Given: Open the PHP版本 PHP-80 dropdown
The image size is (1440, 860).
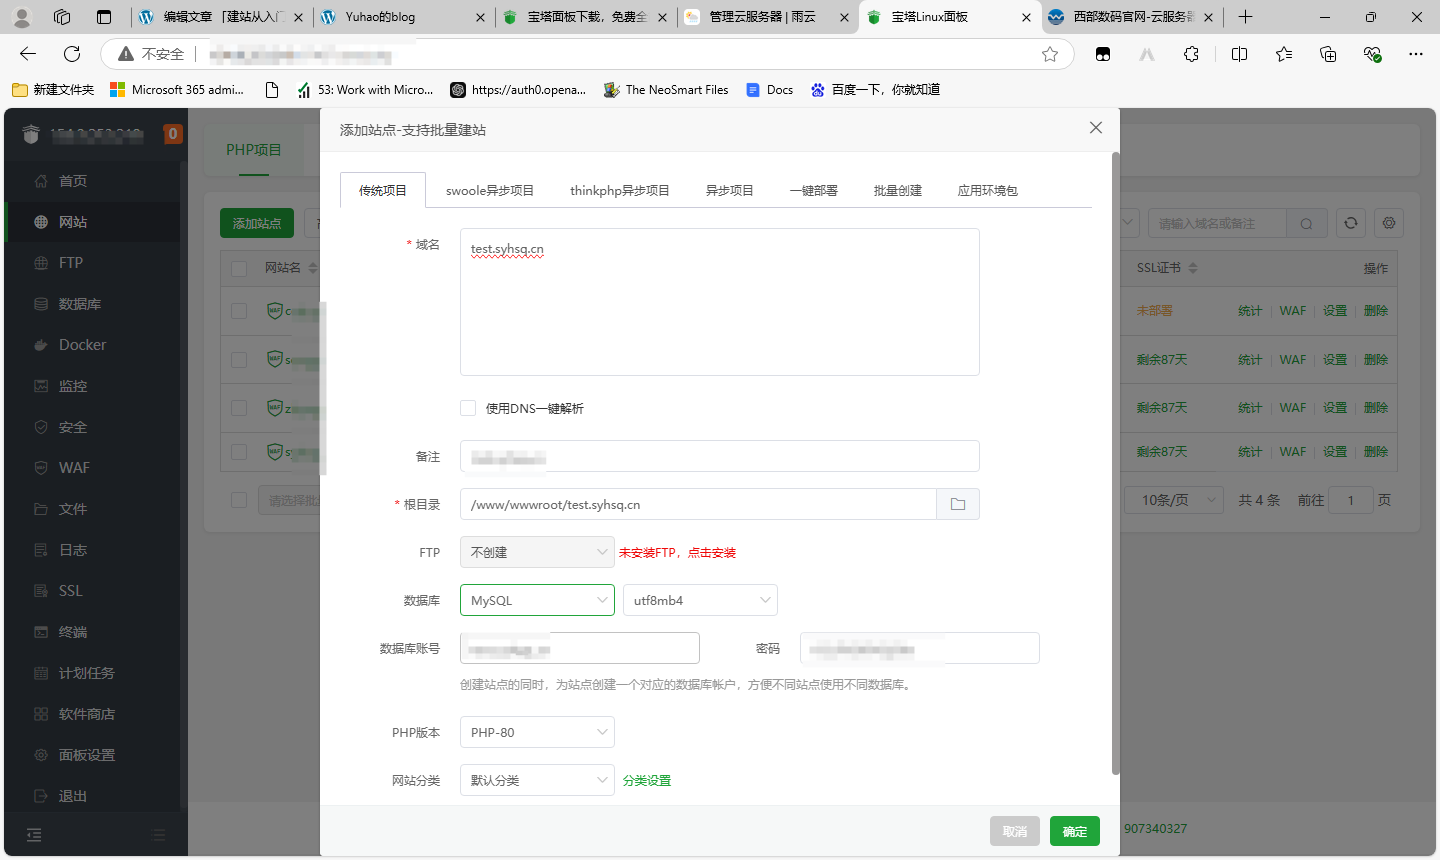Looking at the screenshot, I should pos(537,732).
